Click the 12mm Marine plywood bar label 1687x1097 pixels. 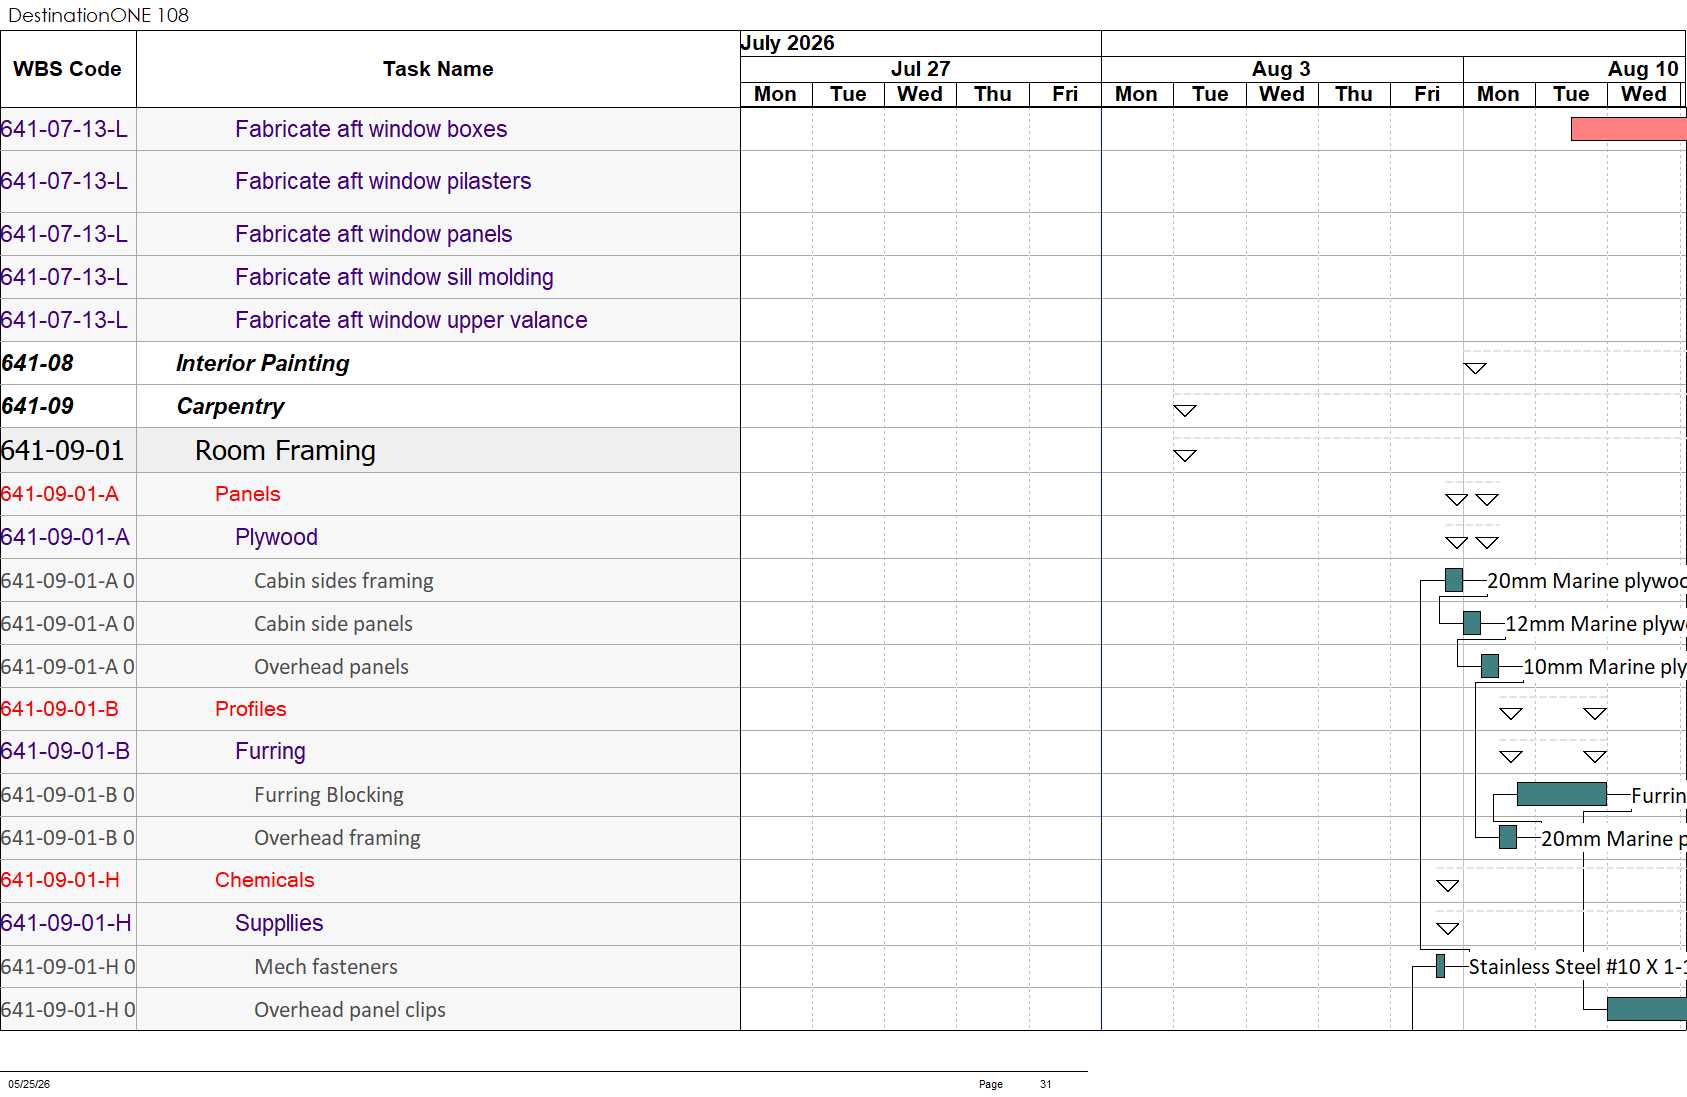coord(1596,624)
